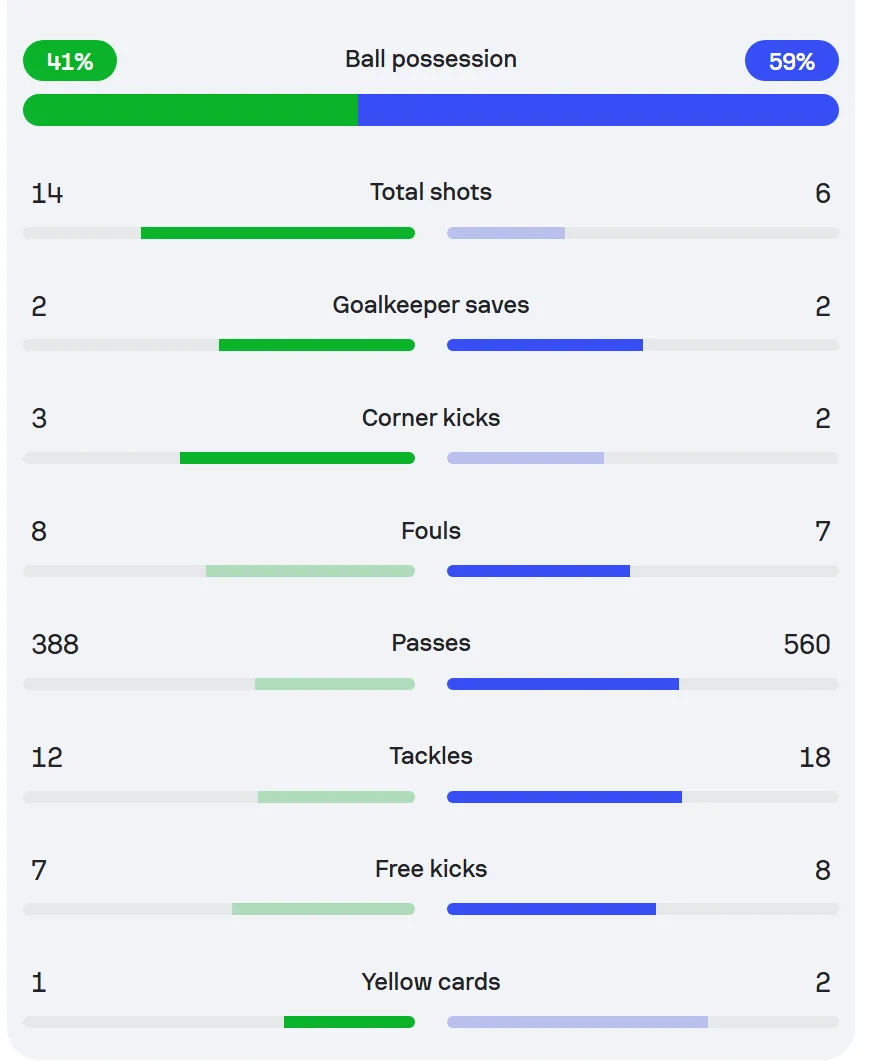Click the green Corner kicks bar

coord(297,459)
